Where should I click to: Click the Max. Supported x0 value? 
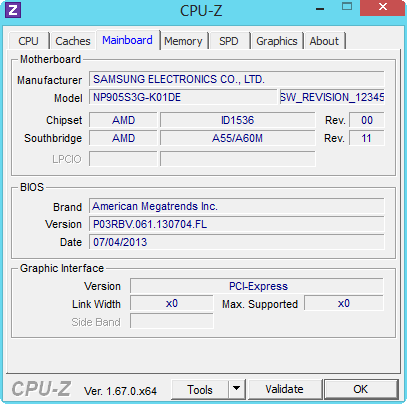click(344, 304)
